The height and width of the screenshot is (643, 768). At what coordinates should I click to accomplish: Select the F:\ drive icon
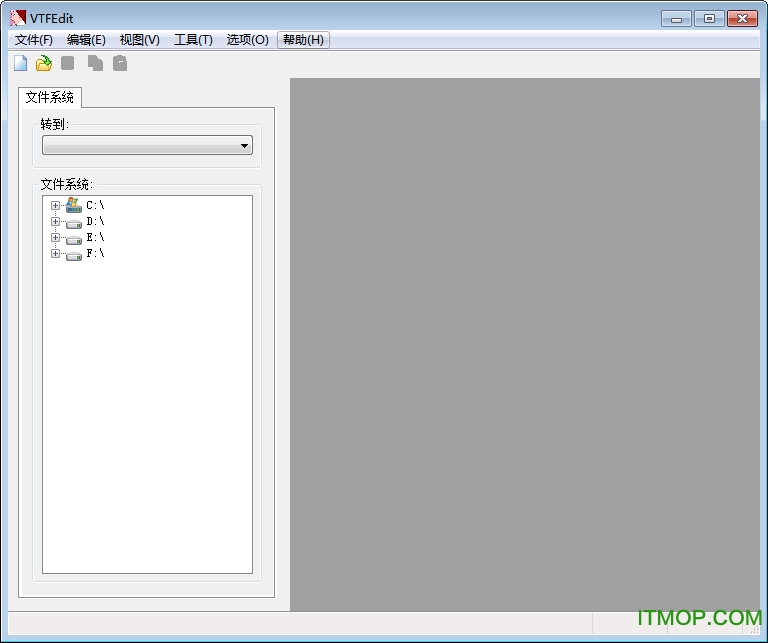[x=74, y=256]
